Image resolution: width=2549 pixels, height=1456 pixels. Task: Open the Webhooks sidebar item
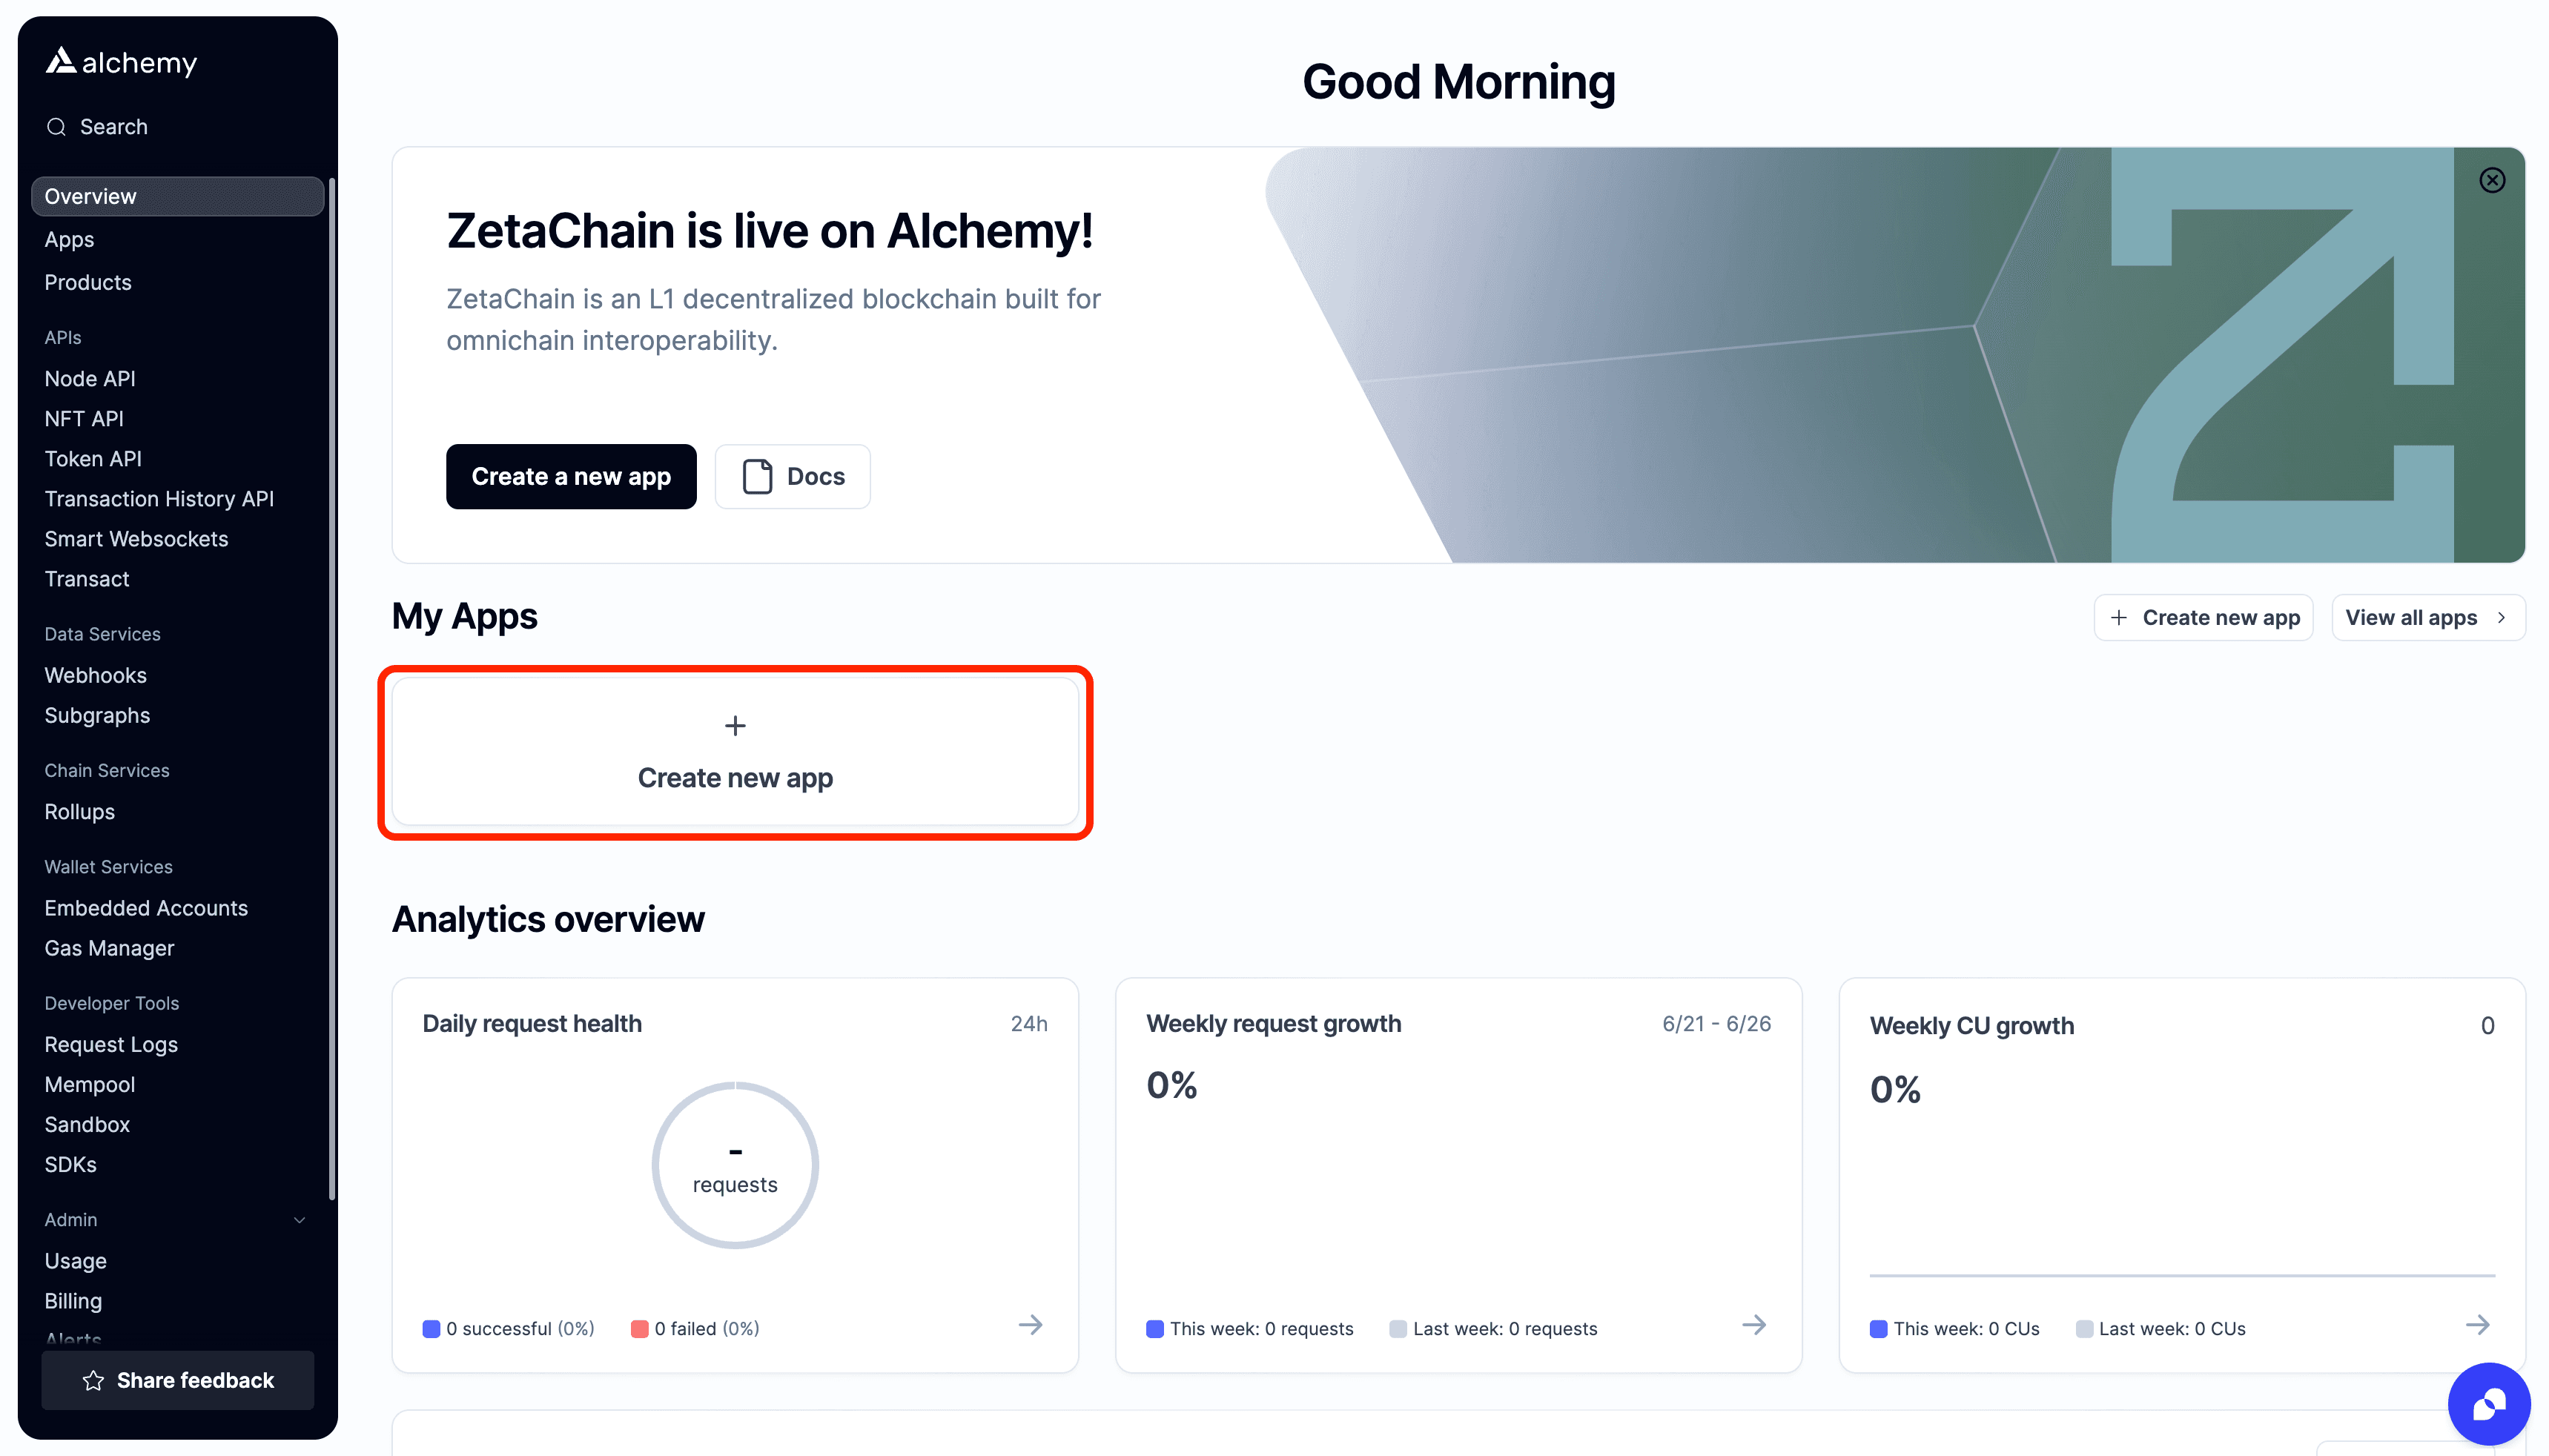coord(96,676)
